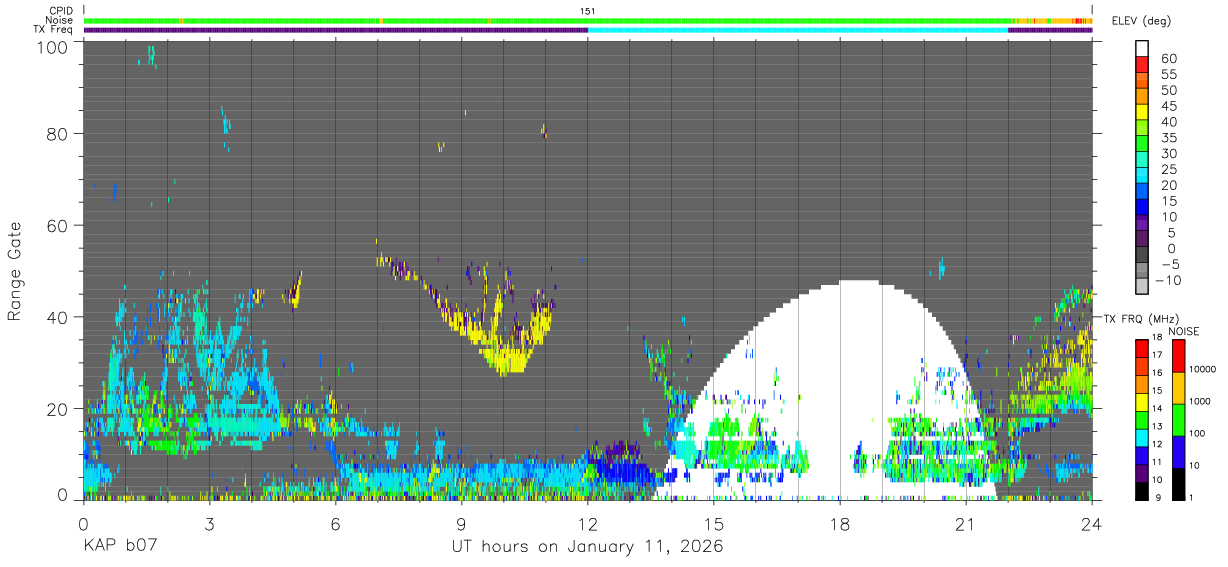Click the CPID value '151'
Screen dimensions: 1228x567
tap(588, 11)
